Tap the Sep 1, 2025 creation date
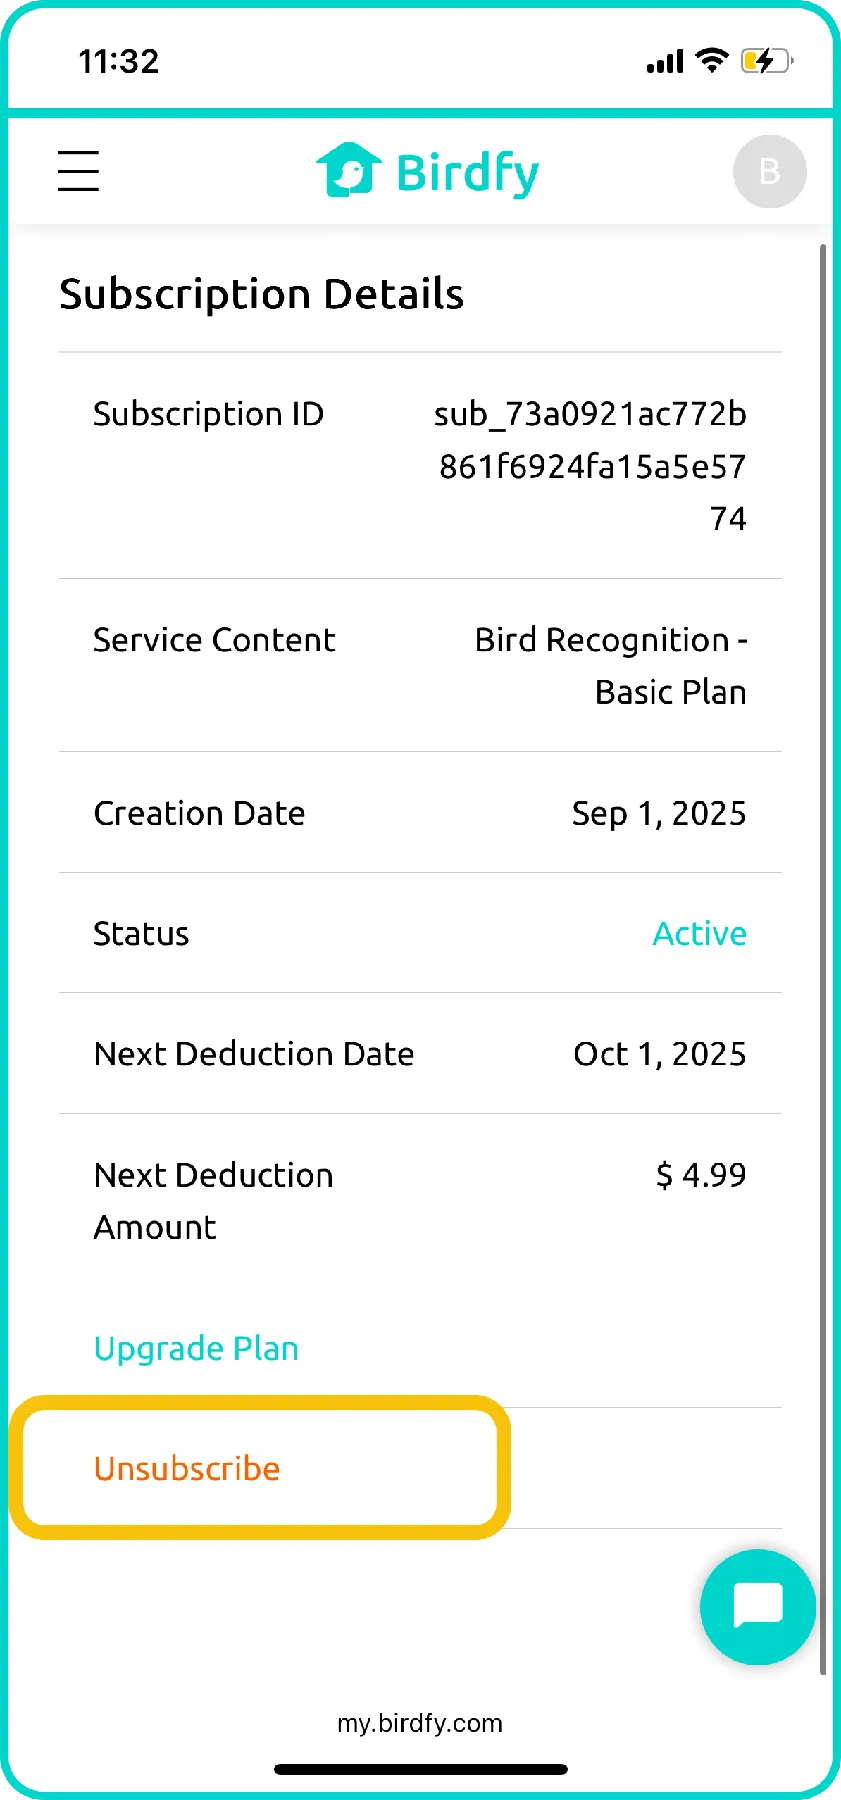This screenshot has width=841, height=1800. 658,813
